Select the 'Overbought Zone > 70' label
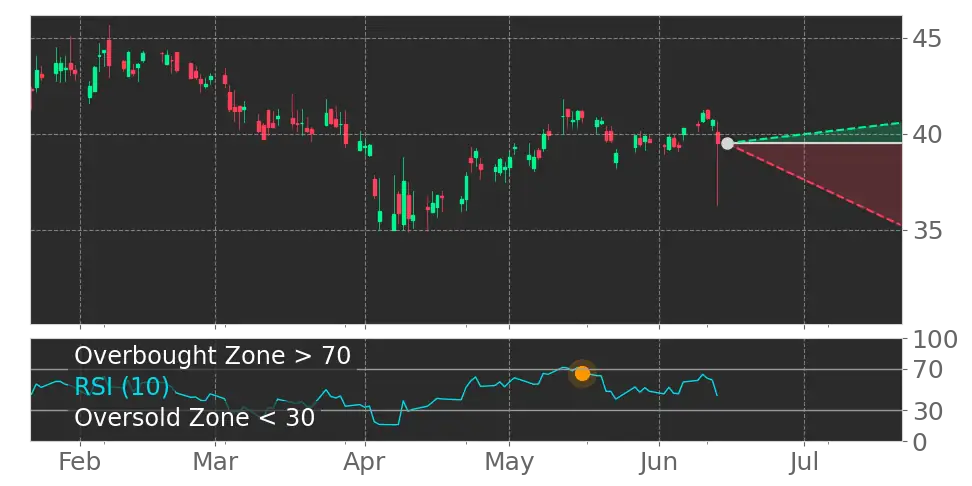972x486 pixels. (x=213, y=356)
